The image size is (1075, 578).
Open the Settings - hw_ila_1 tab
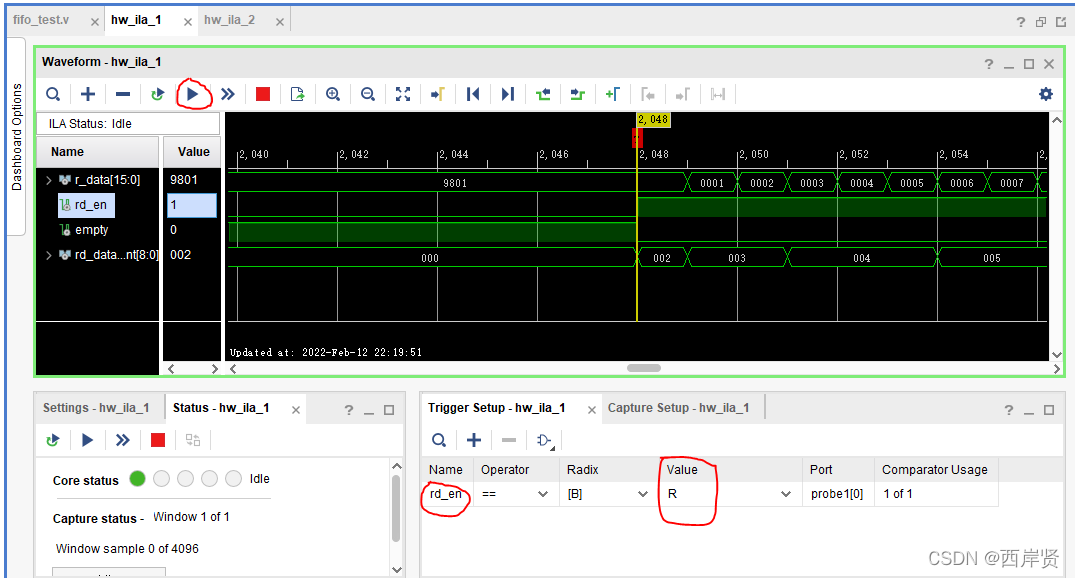tap(96, 408)
